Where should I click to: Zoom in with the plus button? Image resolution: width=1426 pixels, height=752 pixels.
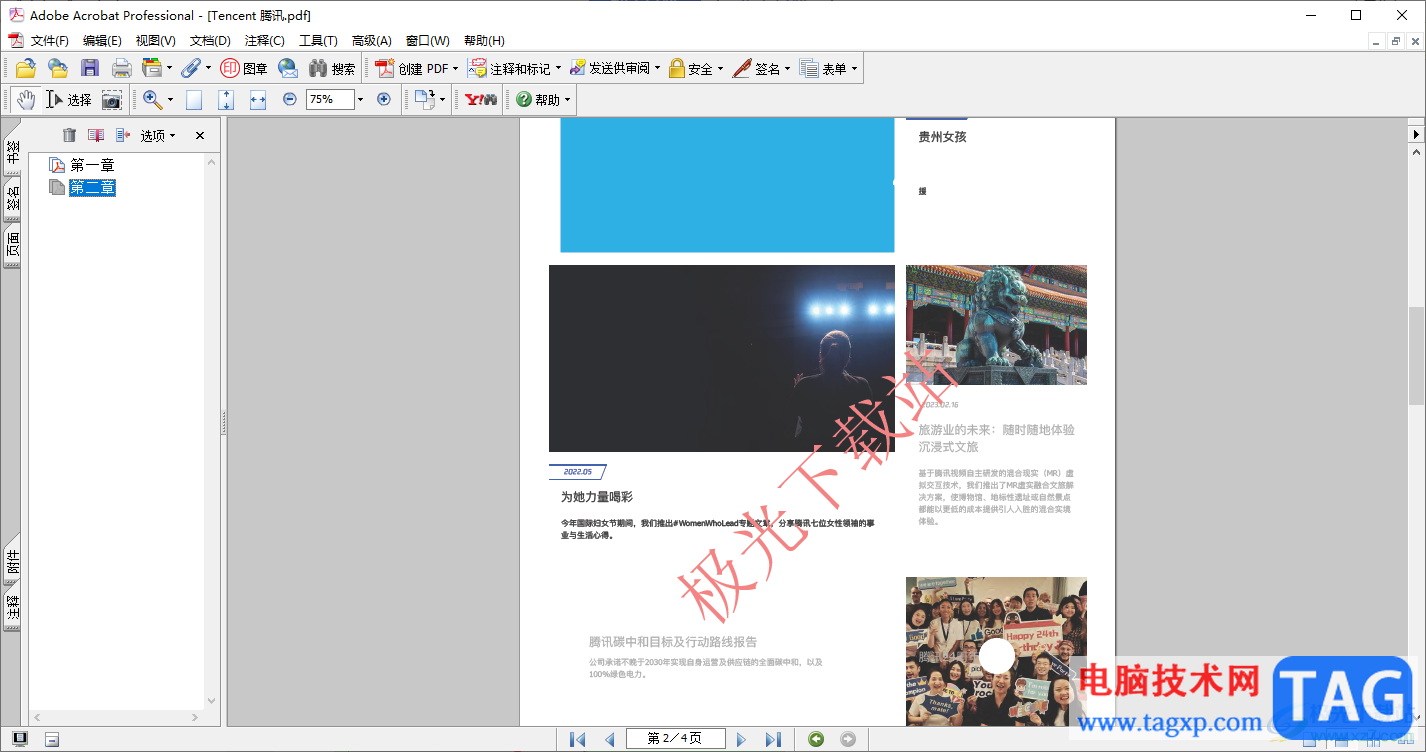point(383,99)
